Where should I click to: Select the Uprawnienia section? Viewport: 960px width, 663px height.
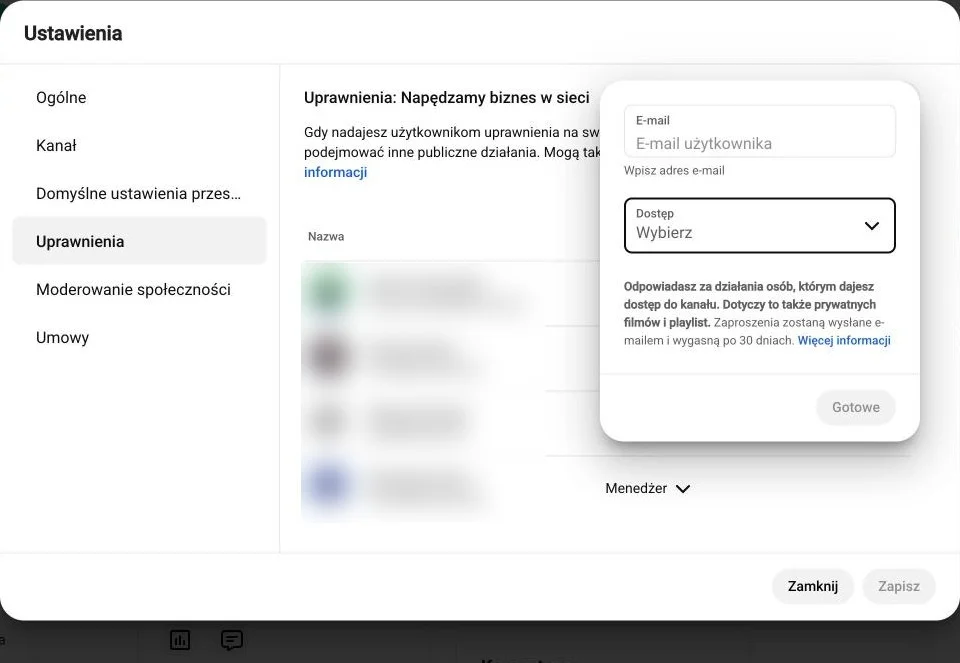140,241
